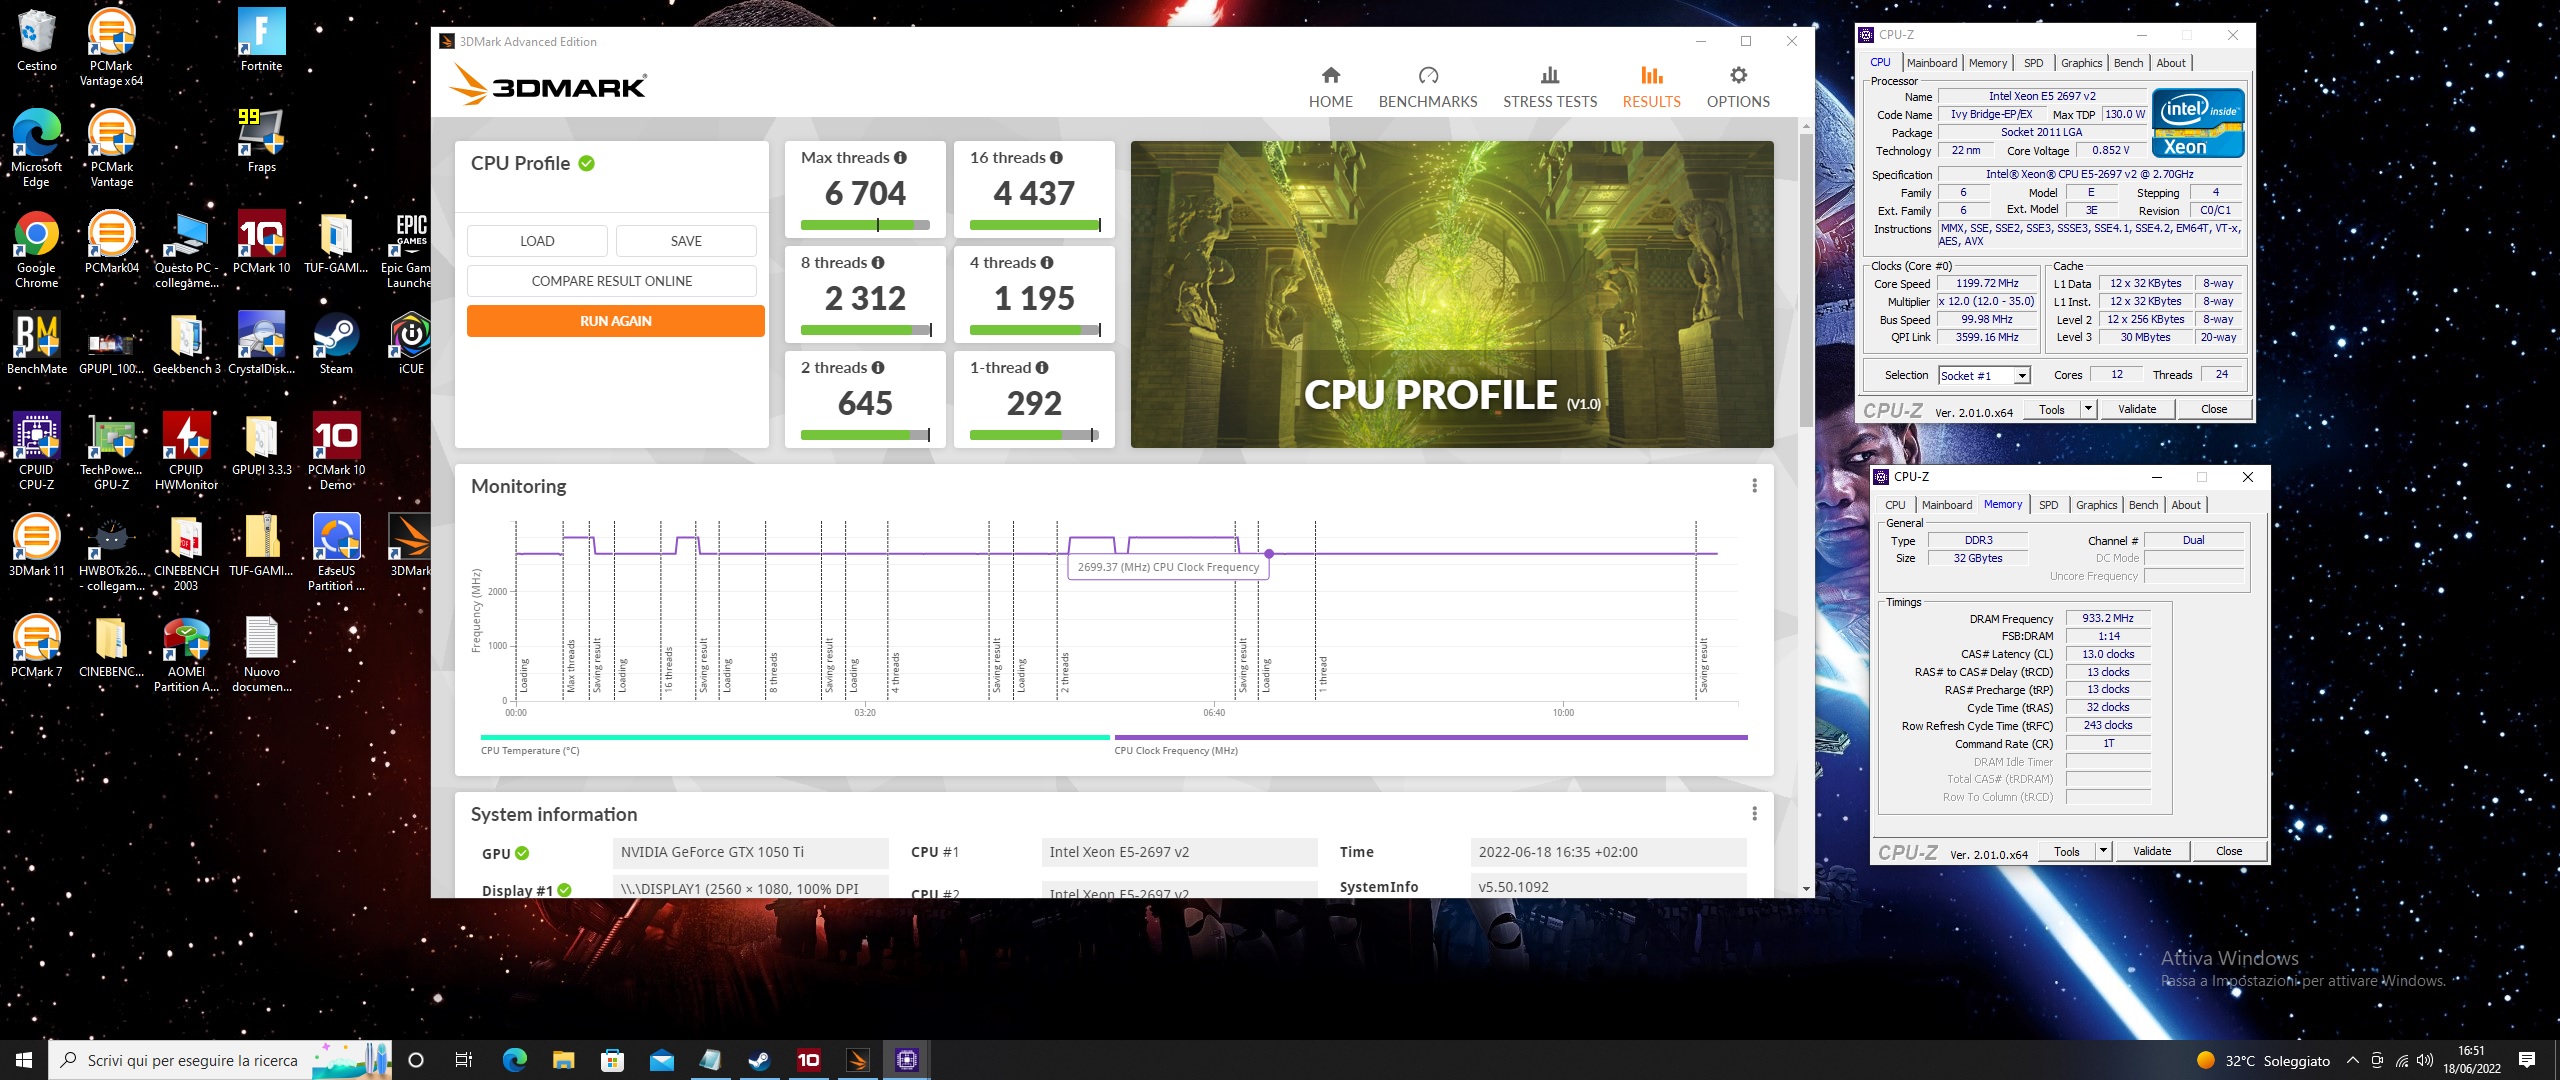Open 3DMark OPTIONS gear

[1738, 88]
